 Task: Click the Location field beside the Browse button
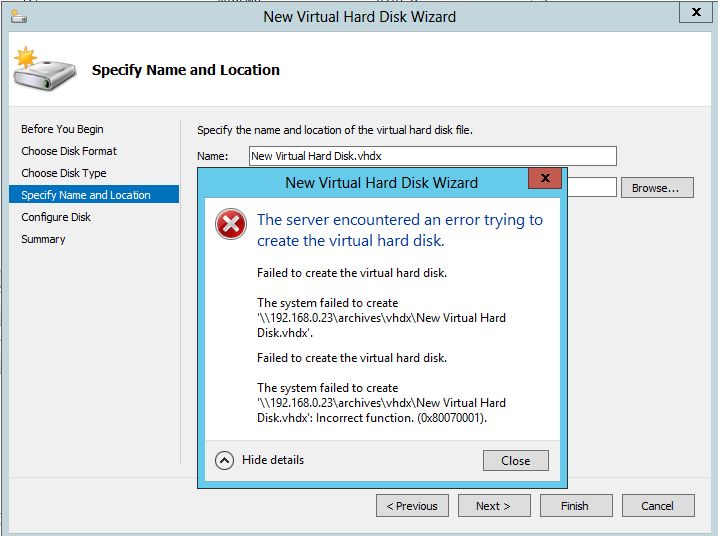coord(592,187)
